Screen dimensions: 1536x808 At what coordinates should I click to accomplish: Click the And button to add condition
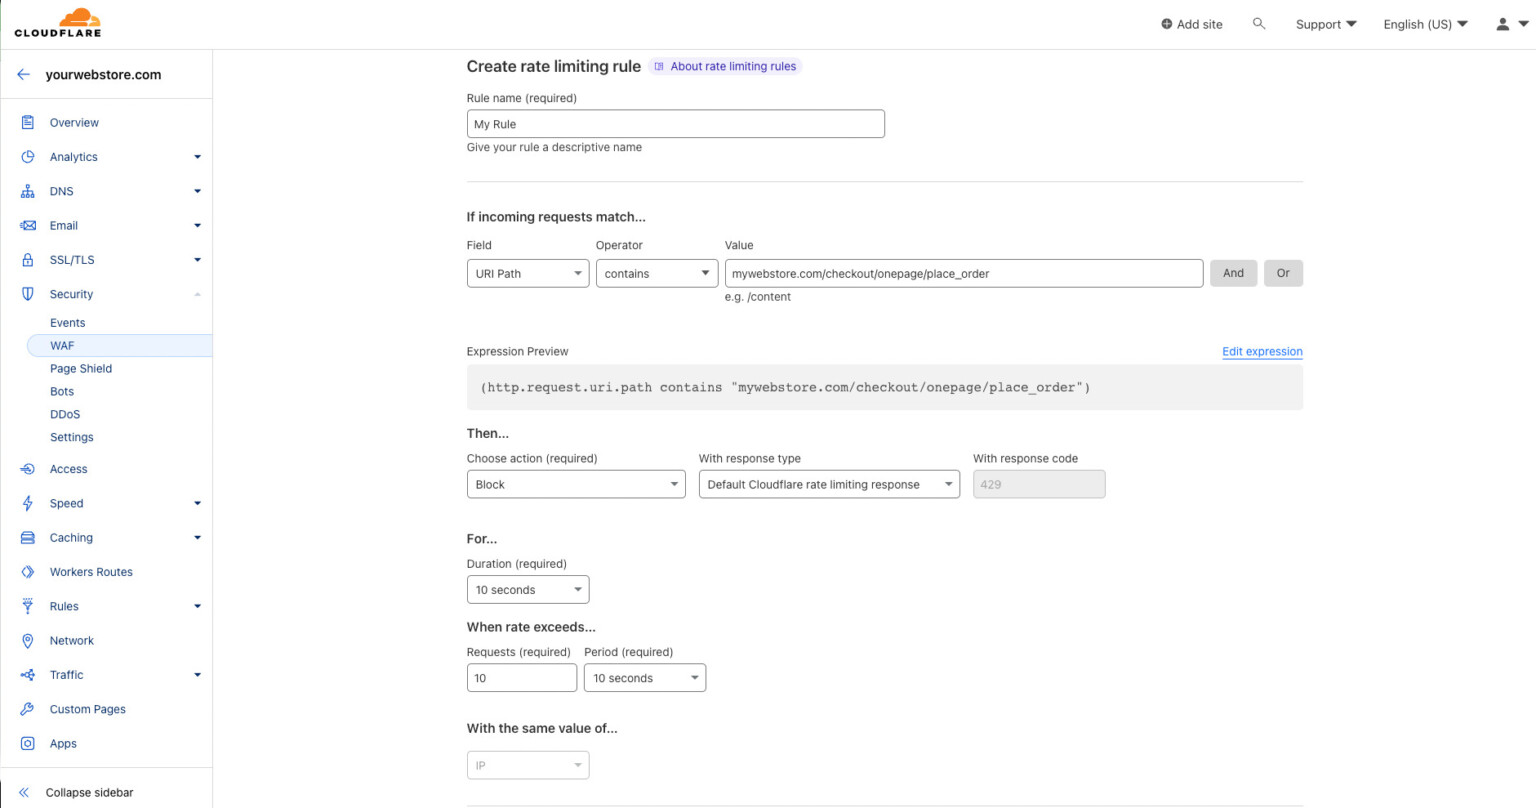[1233, 274]
